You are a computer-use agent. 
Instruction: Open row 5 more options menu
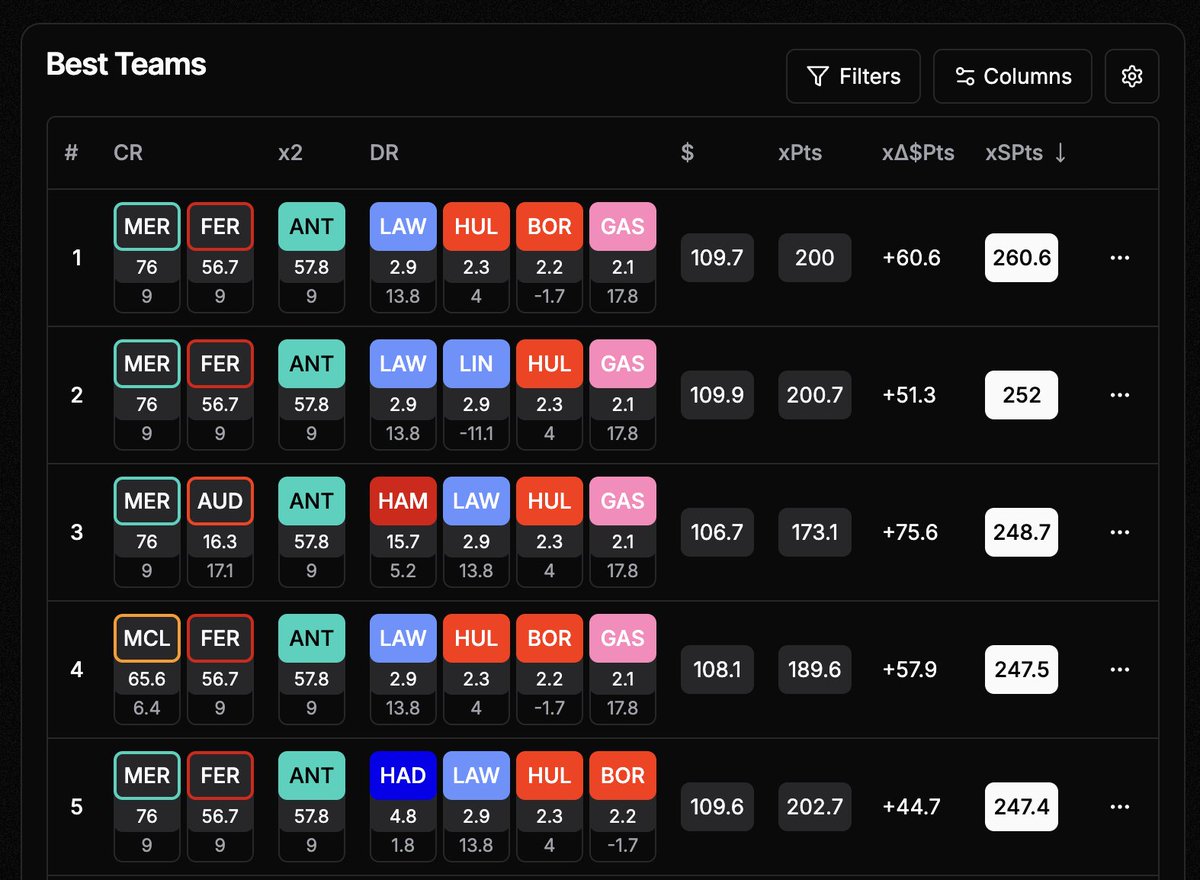[x=1120, y=806]
